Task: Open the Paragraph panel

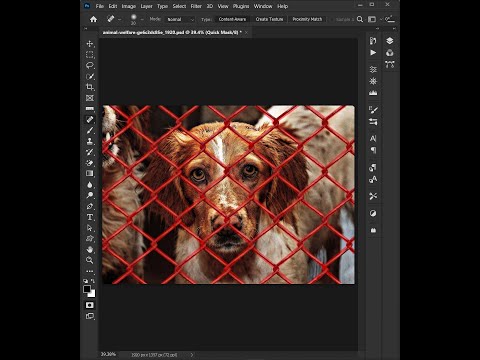Action: [373, 150]
